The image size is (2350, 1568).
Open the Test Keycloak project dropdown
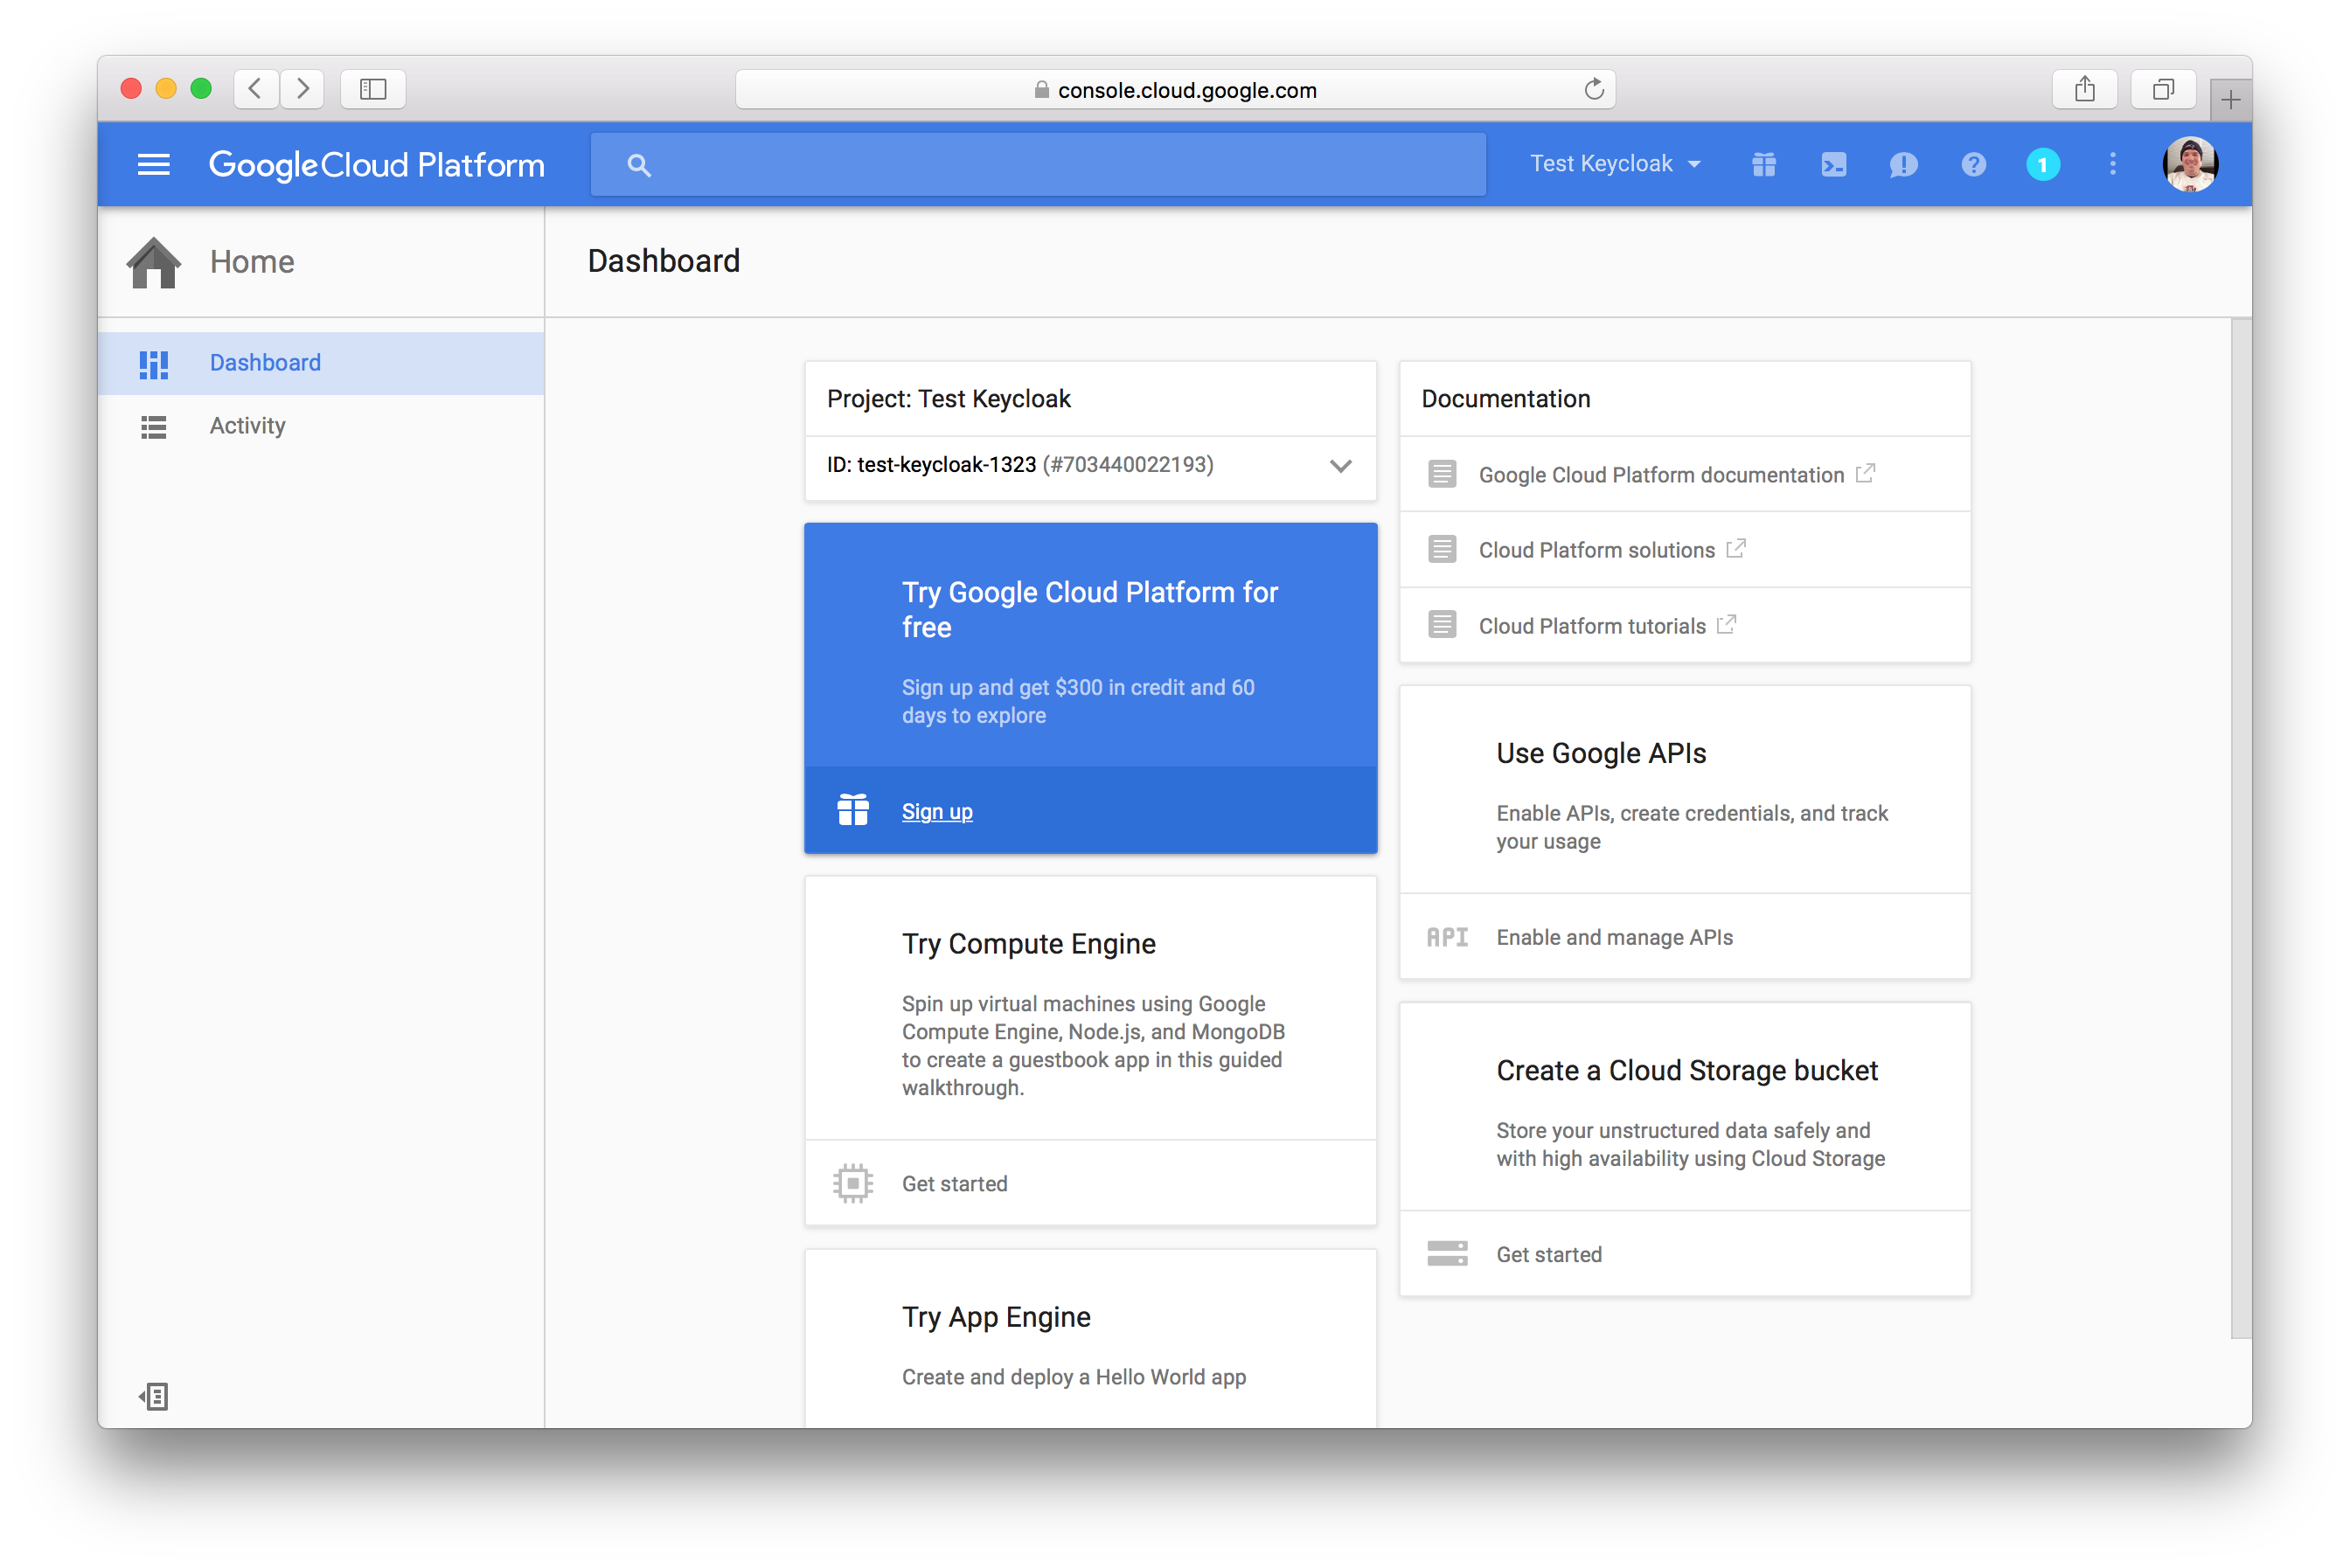pyautogui.click(x=1614, y=164)
